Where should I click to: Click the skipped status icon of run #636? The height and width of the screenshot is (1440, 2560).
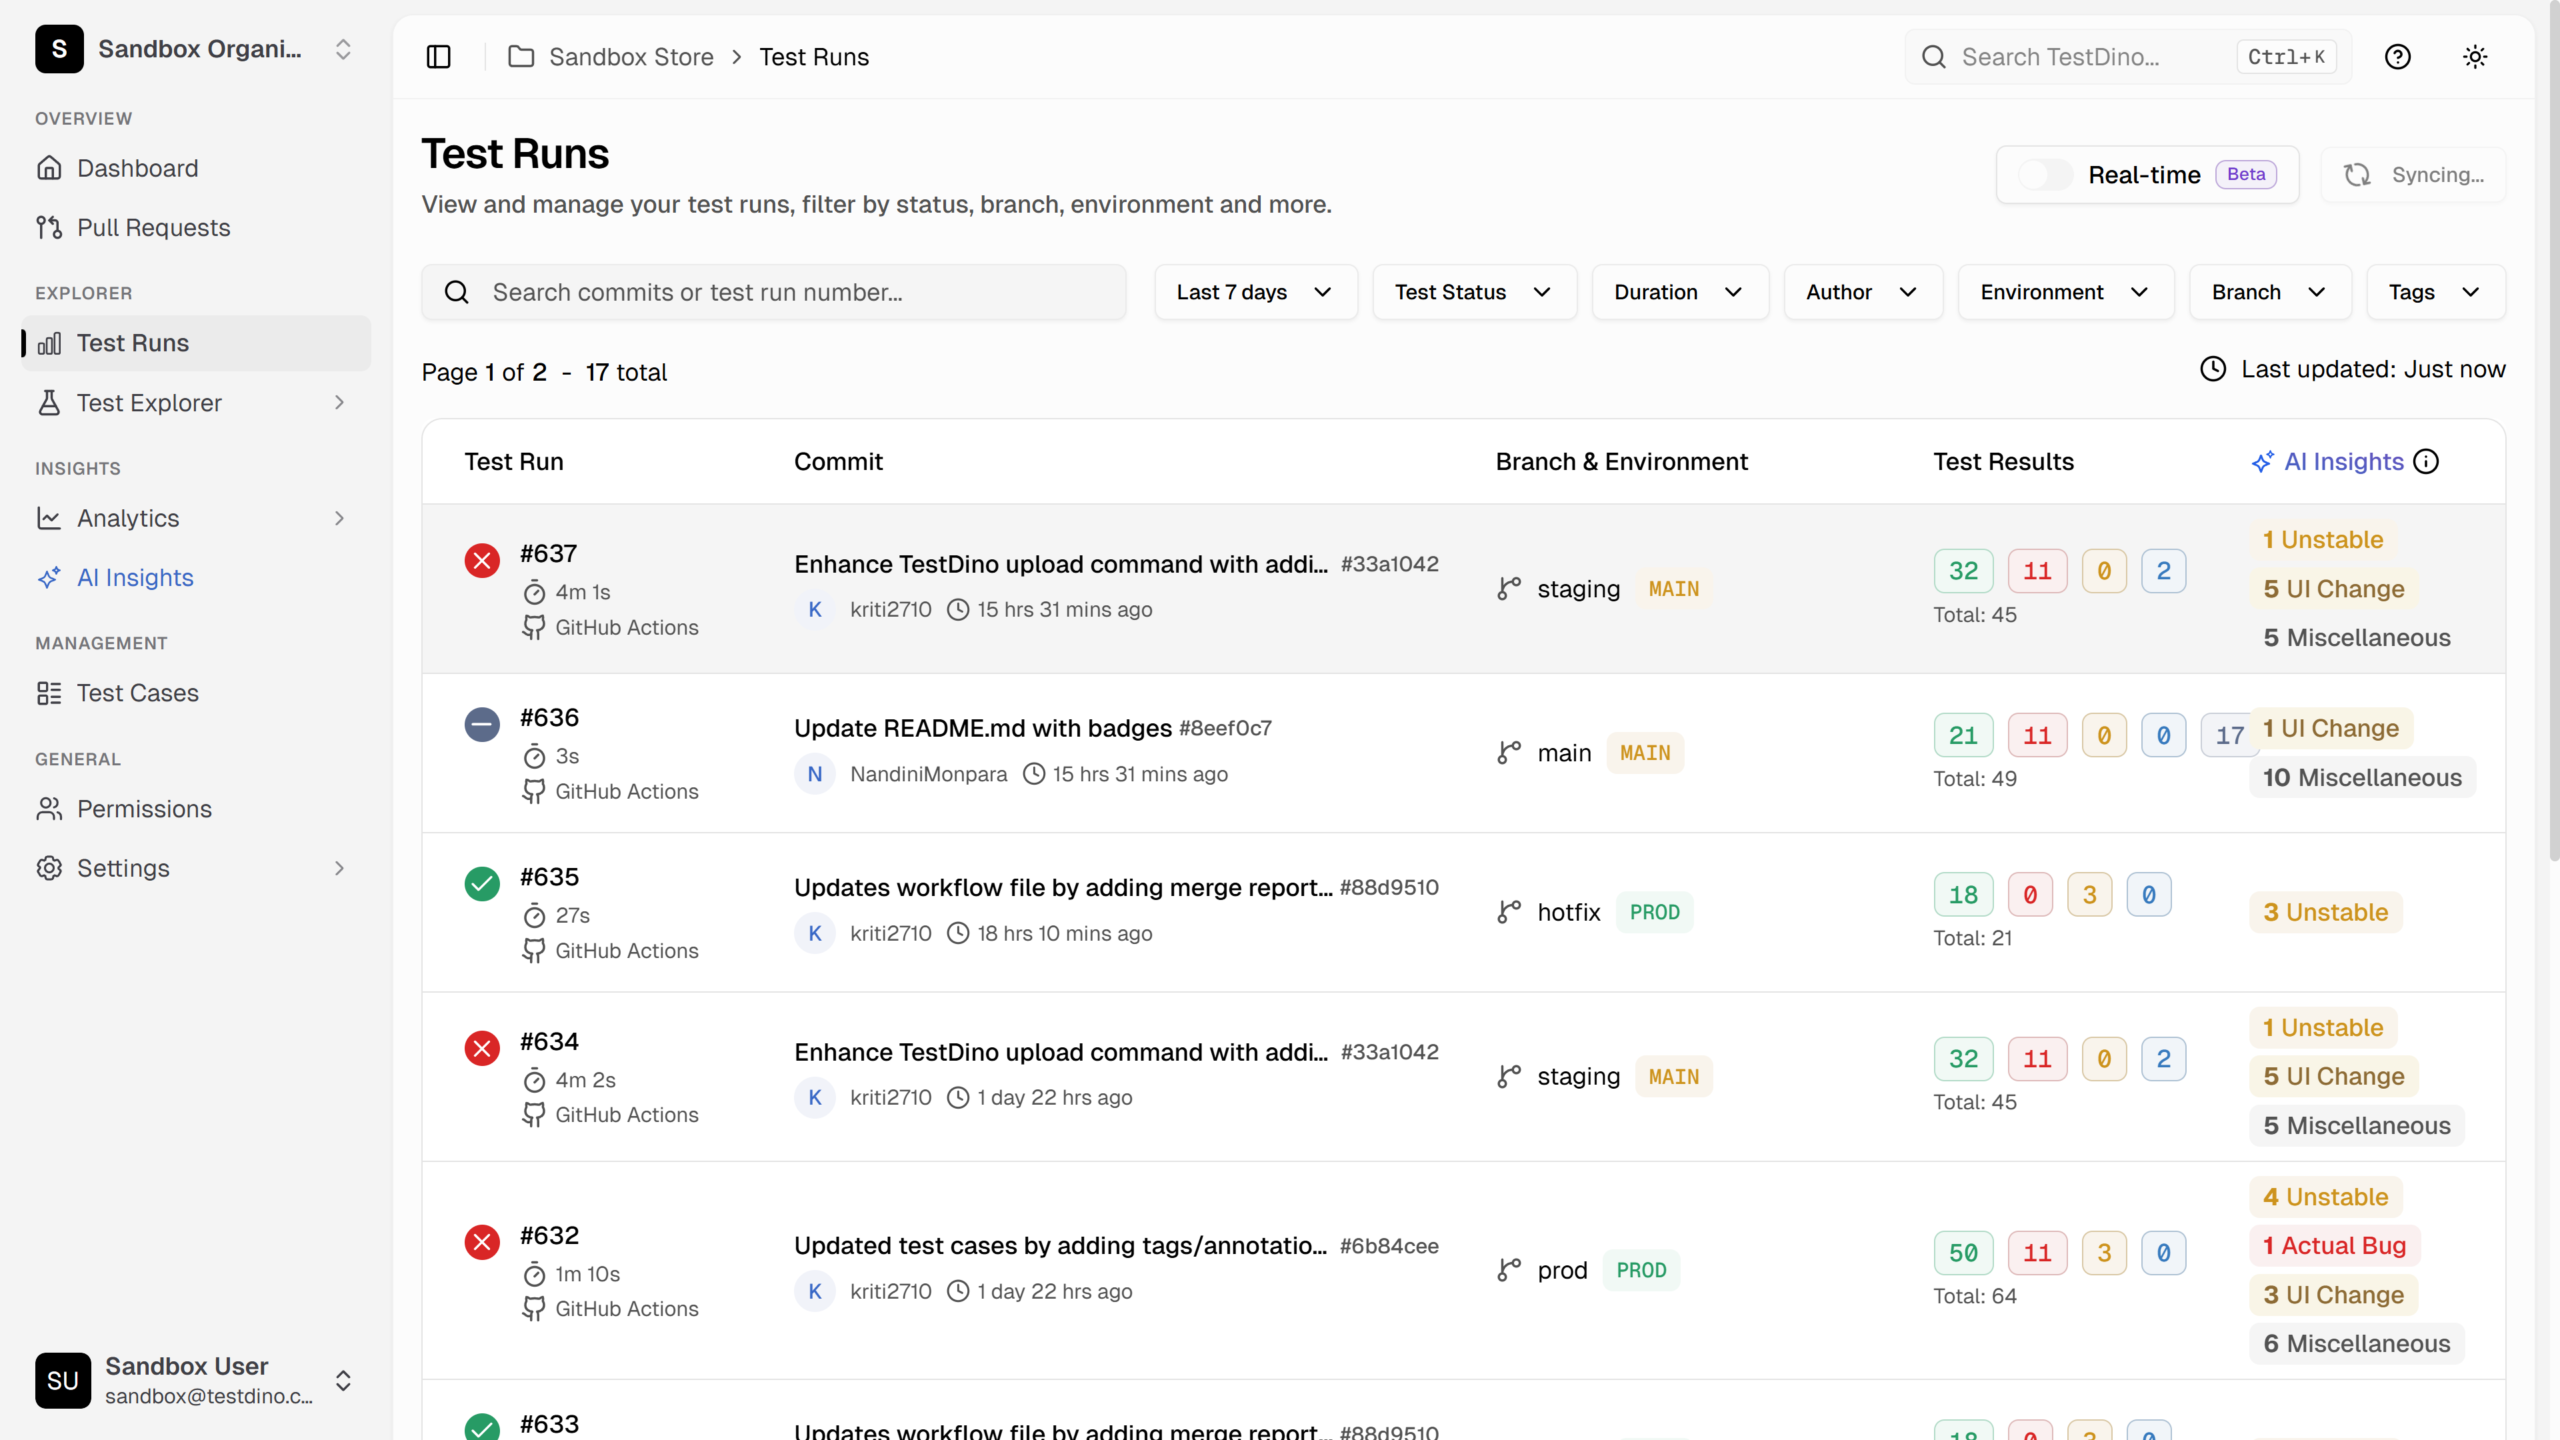tap(482, 724)
